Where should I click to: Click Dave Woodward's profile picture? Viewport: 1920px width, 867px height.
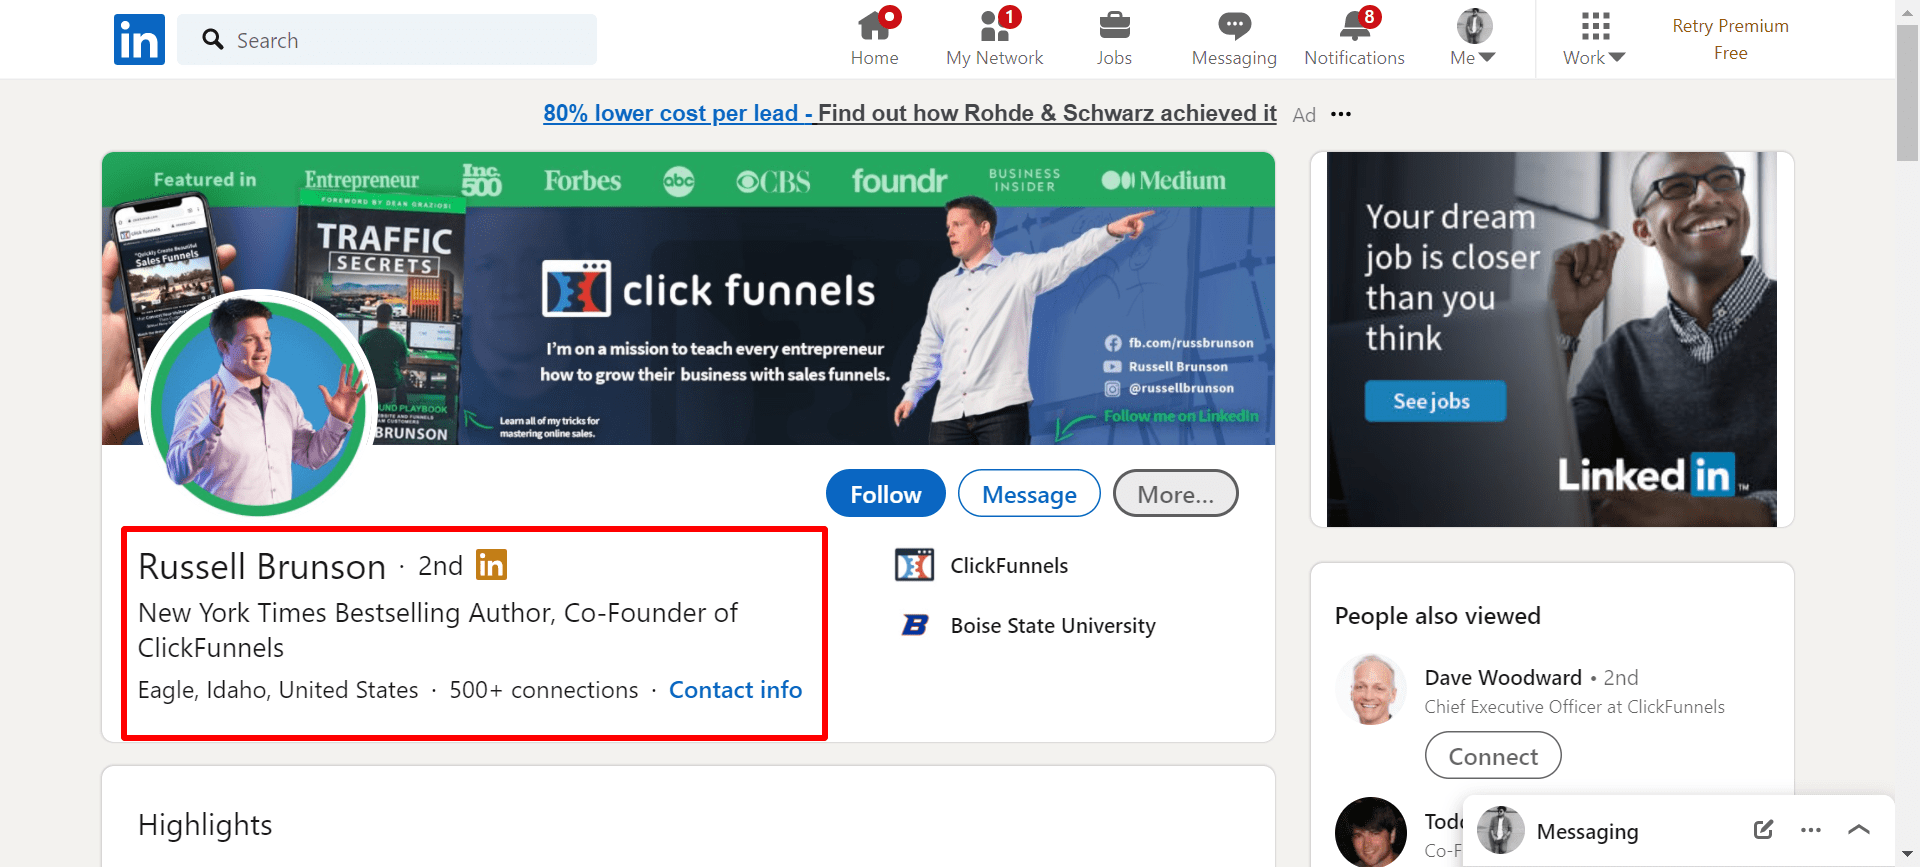coord(1371,689)
